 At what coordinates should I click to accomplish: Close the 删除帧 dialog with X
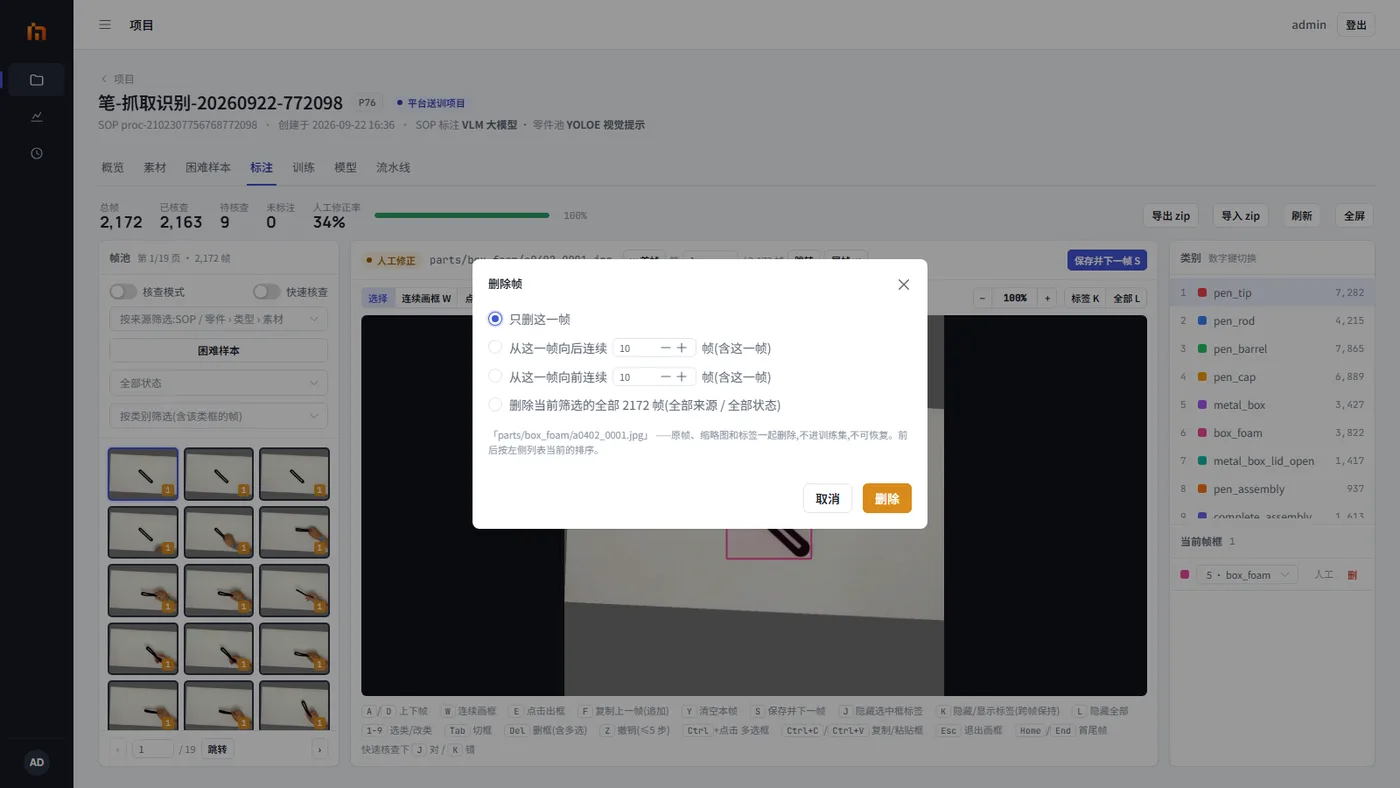click(904, 284)
